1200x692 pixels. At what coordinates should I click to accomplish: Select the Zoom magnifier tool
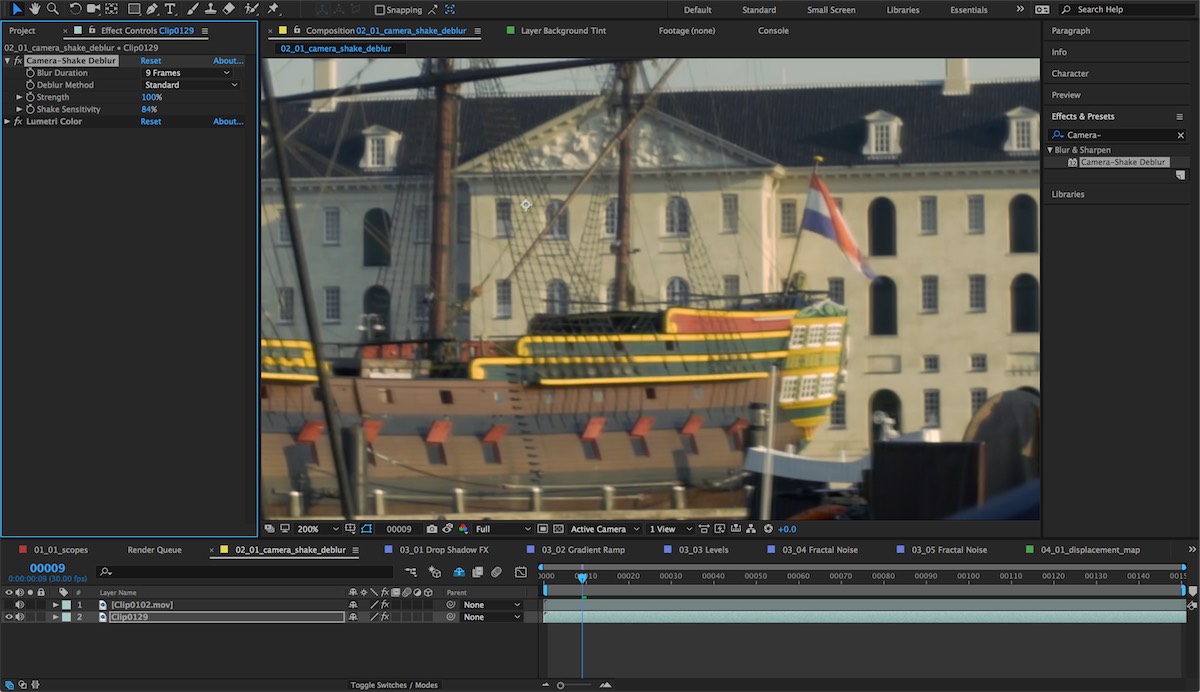tap(53, 9)
